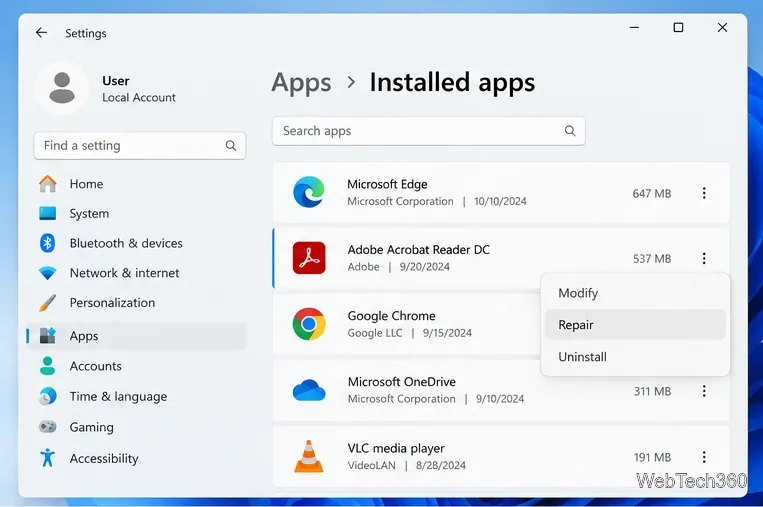
Task: Open Personalization settings label
Action: (112, 303)
